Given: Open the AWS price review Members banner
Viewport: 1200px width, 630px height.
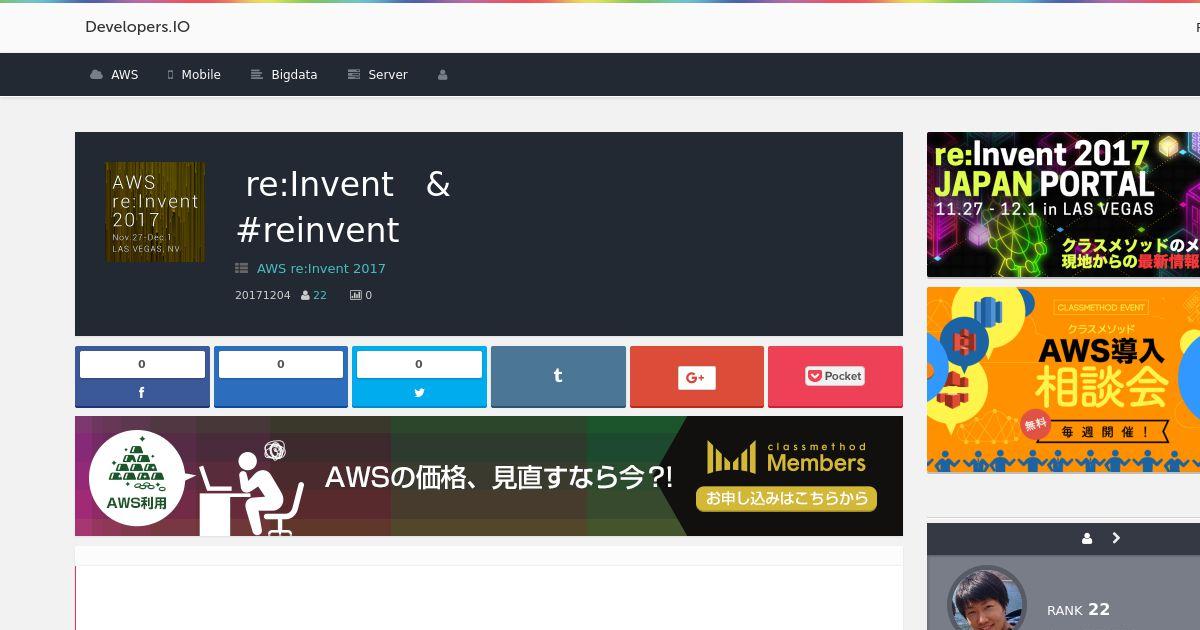Looking at the screenshot, I should 489,476.
